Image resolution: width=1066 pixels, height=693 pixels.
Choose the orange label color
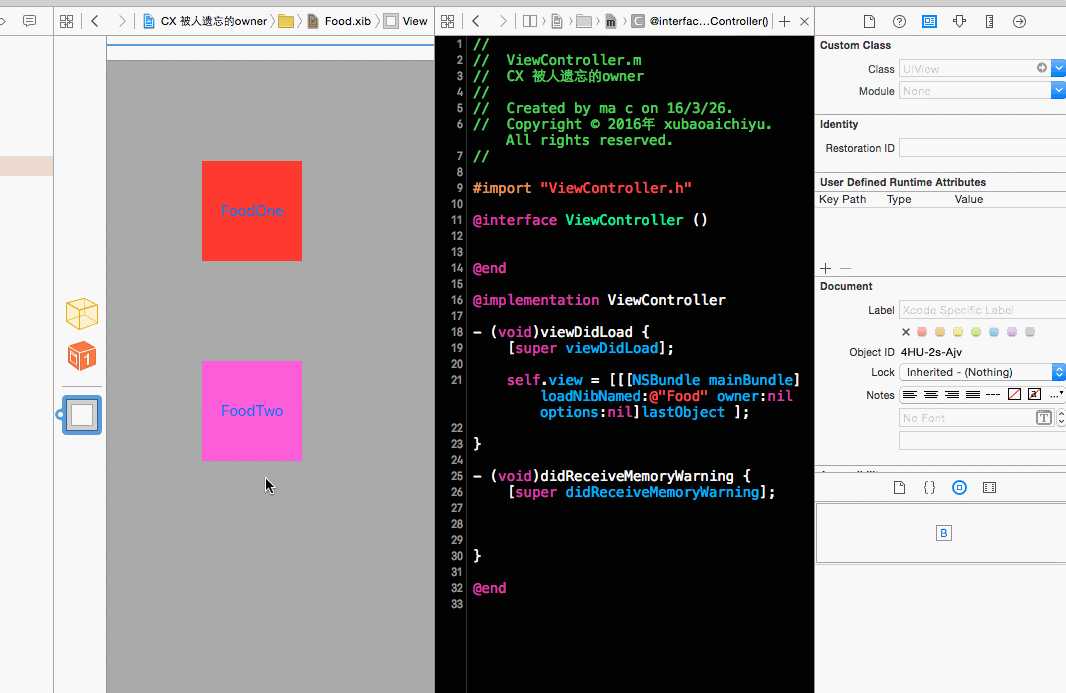pos(940,332)
